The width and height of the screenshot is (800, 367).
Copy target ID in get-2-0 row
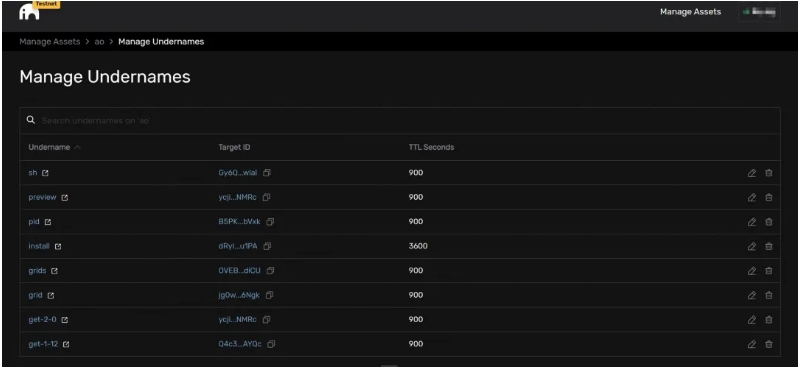tap(266, 320)
